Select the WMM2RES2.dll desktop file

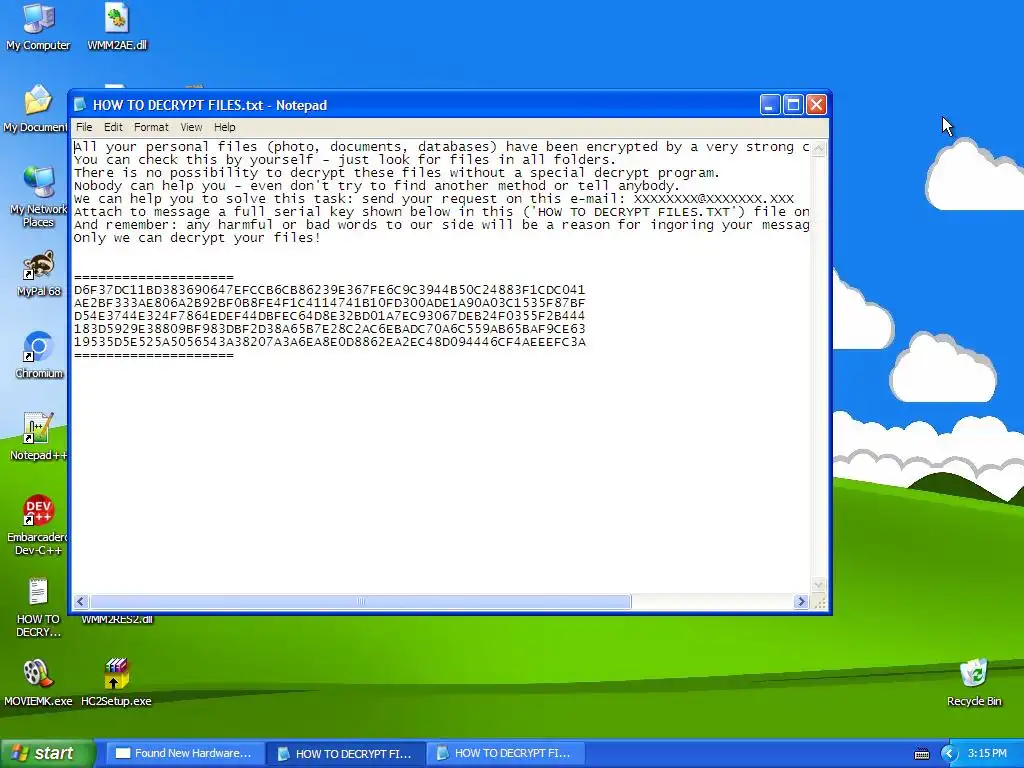coord(117,618)
